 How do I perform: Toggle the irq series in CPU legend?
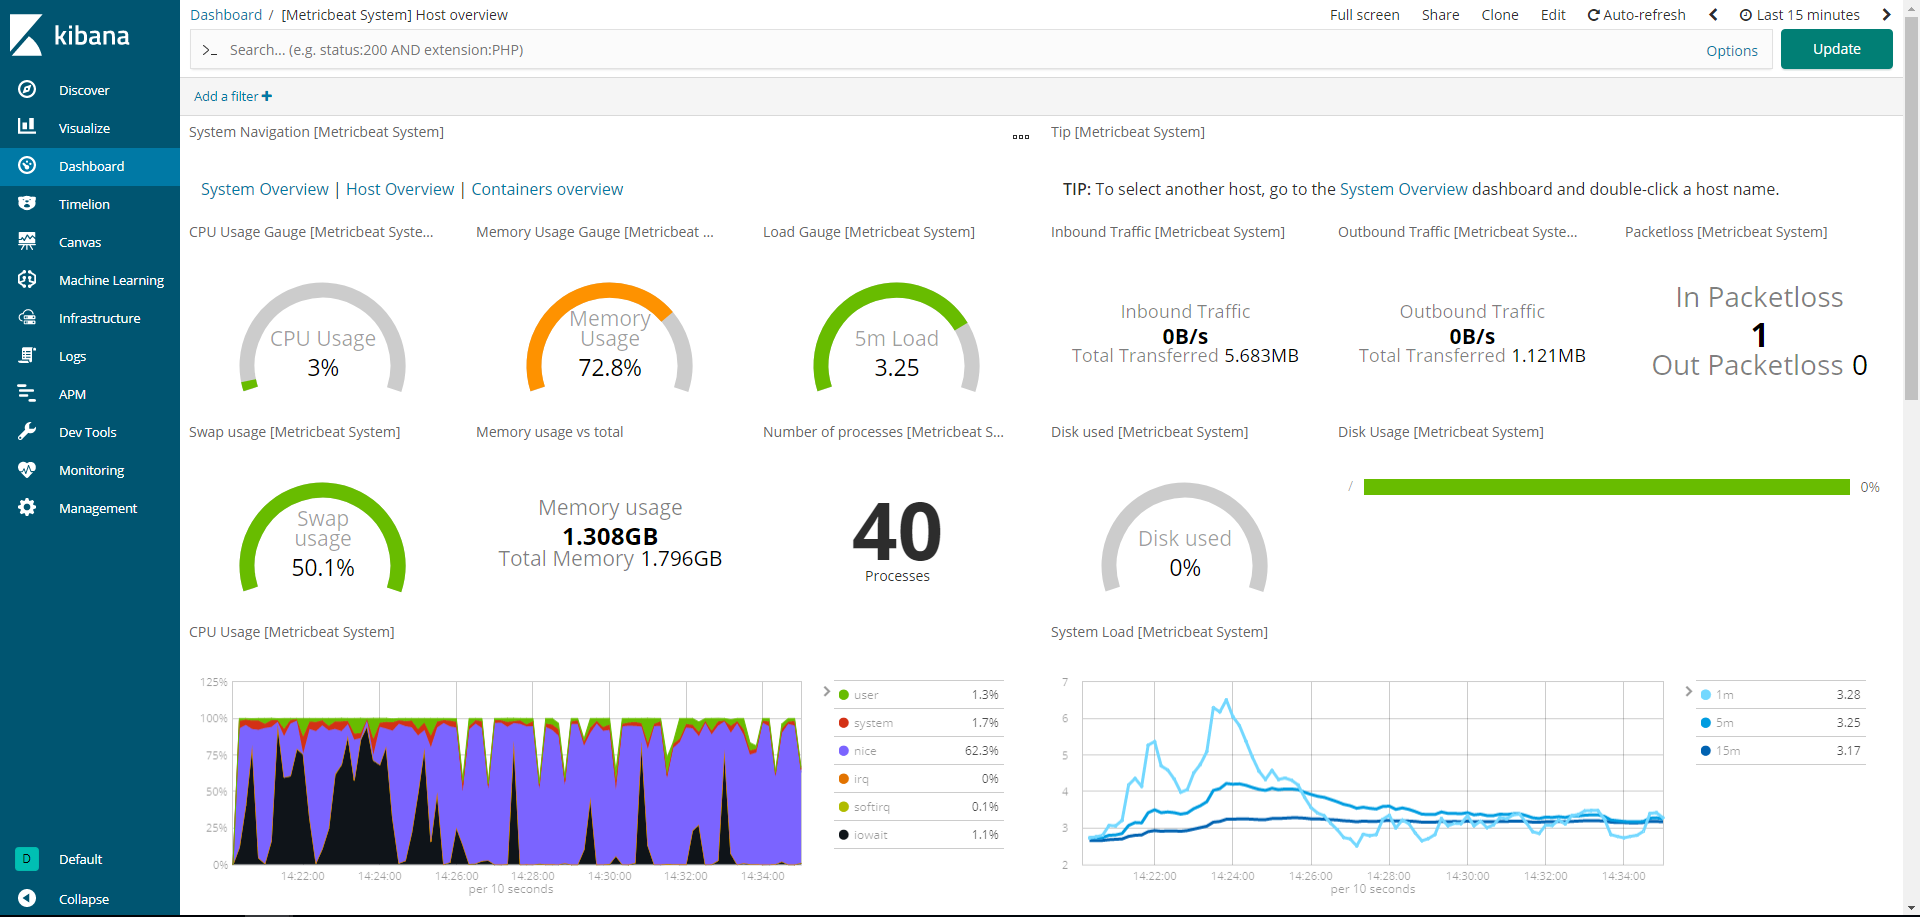pos(918,779)
